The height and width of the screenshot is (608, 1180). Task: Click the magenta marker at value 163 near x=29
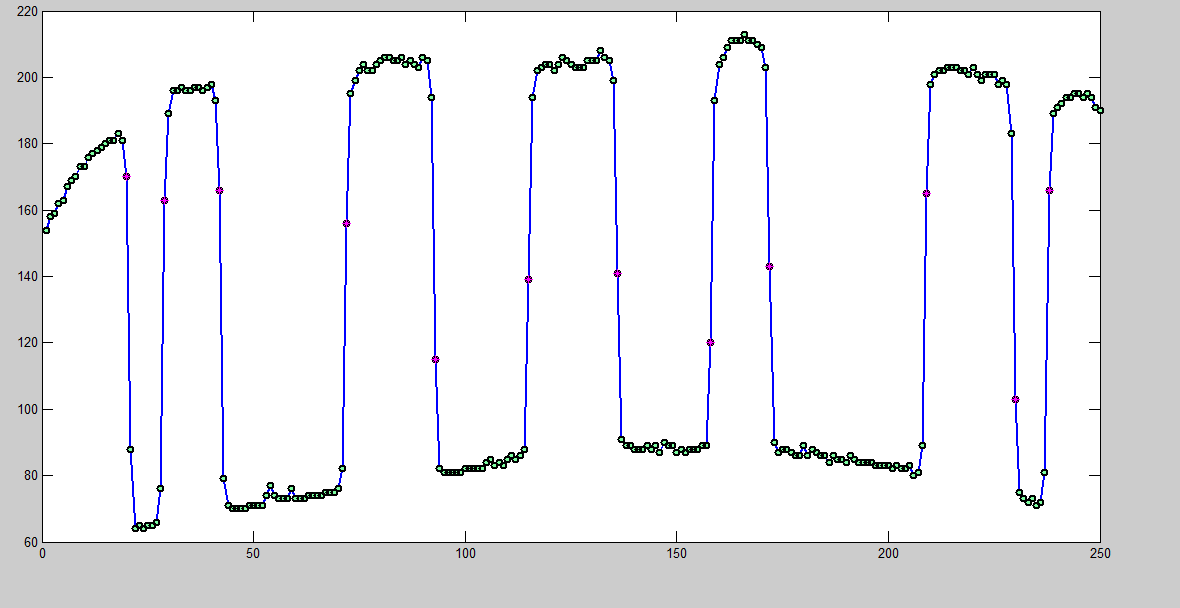164,200
